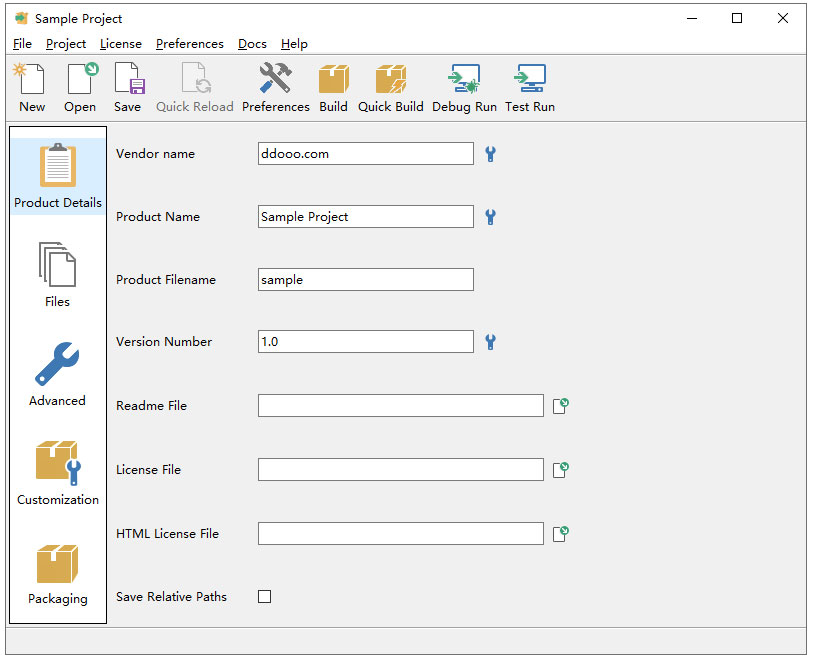Viewport: 813px width, 661px height.
Task: Open Preferences from the toolbar
Action: (x=275, y=87)
